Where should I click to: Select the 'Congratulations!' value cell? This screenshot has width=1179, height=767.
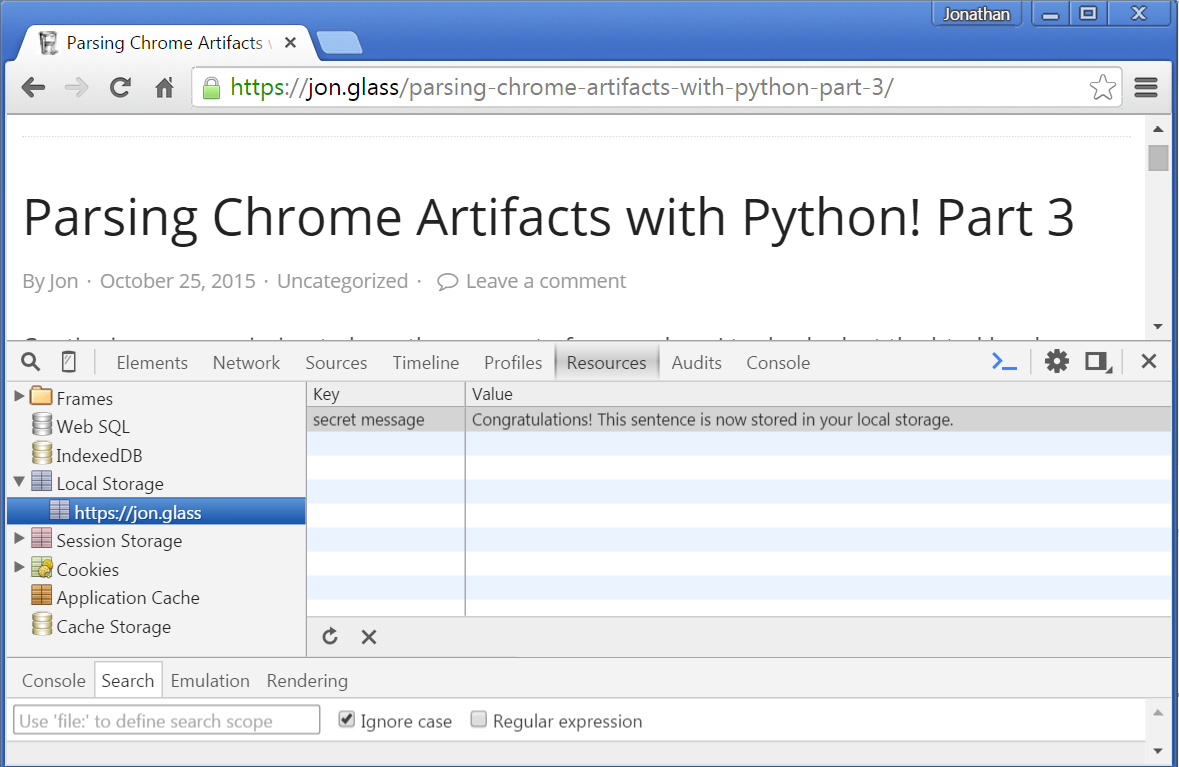click(x=818, y=420)
